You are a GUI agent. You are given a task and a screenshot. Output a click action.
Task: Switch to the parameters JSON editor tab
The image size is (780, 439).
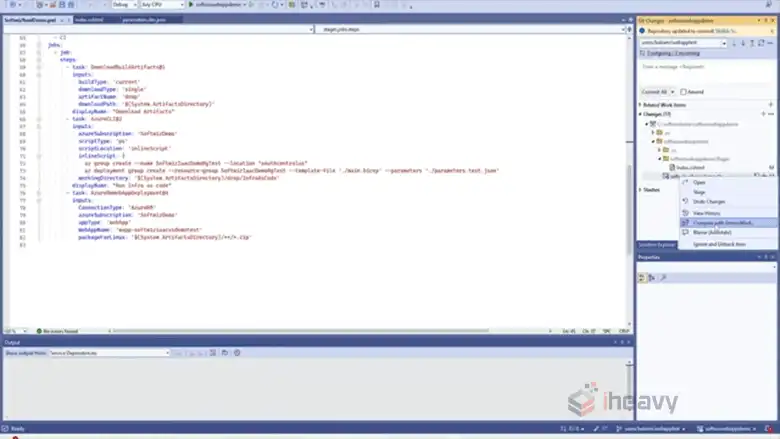[144, 20]
